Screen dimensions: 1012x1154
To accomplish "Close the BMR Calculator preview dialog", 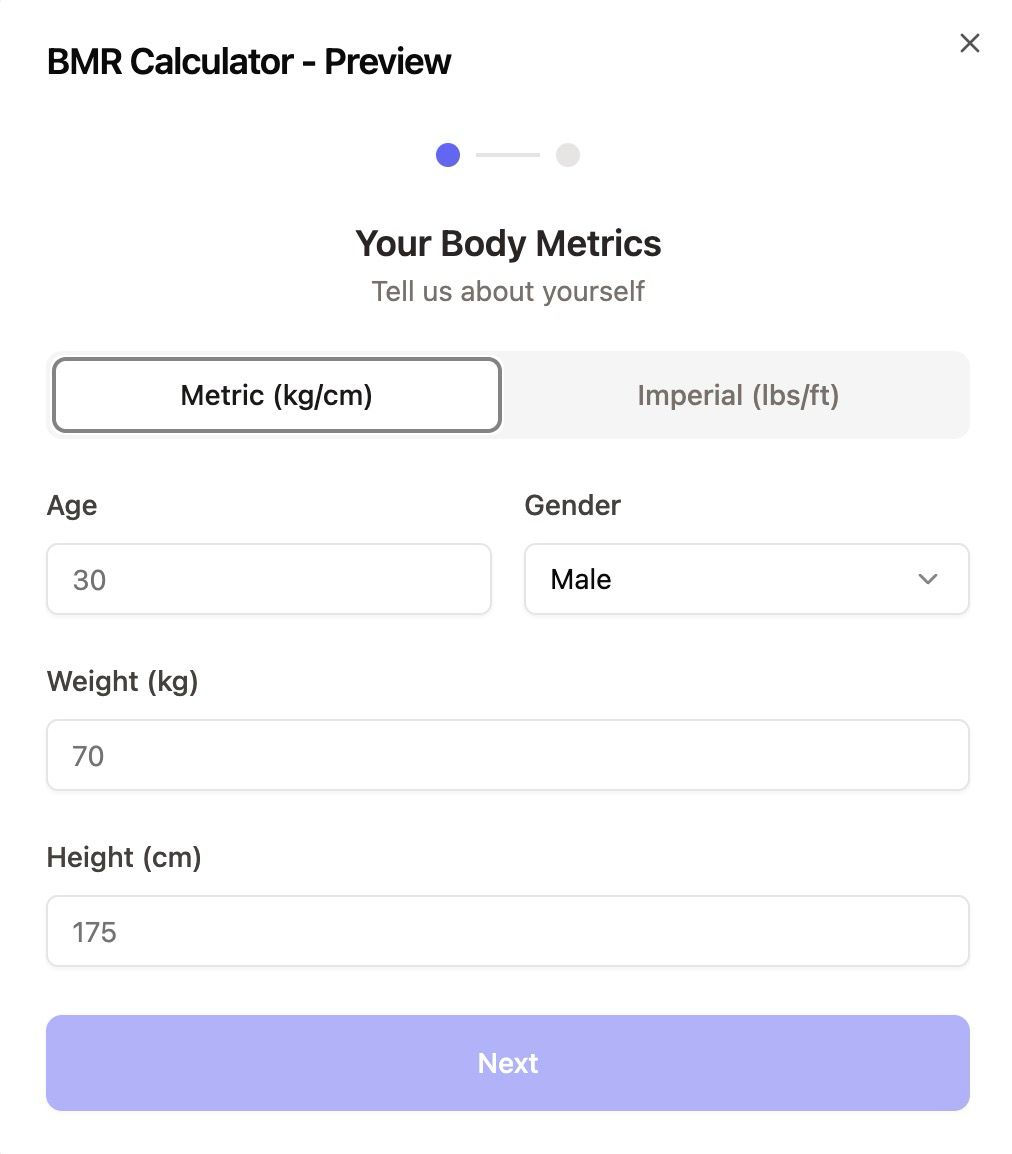I will click(x=969, y=43).
